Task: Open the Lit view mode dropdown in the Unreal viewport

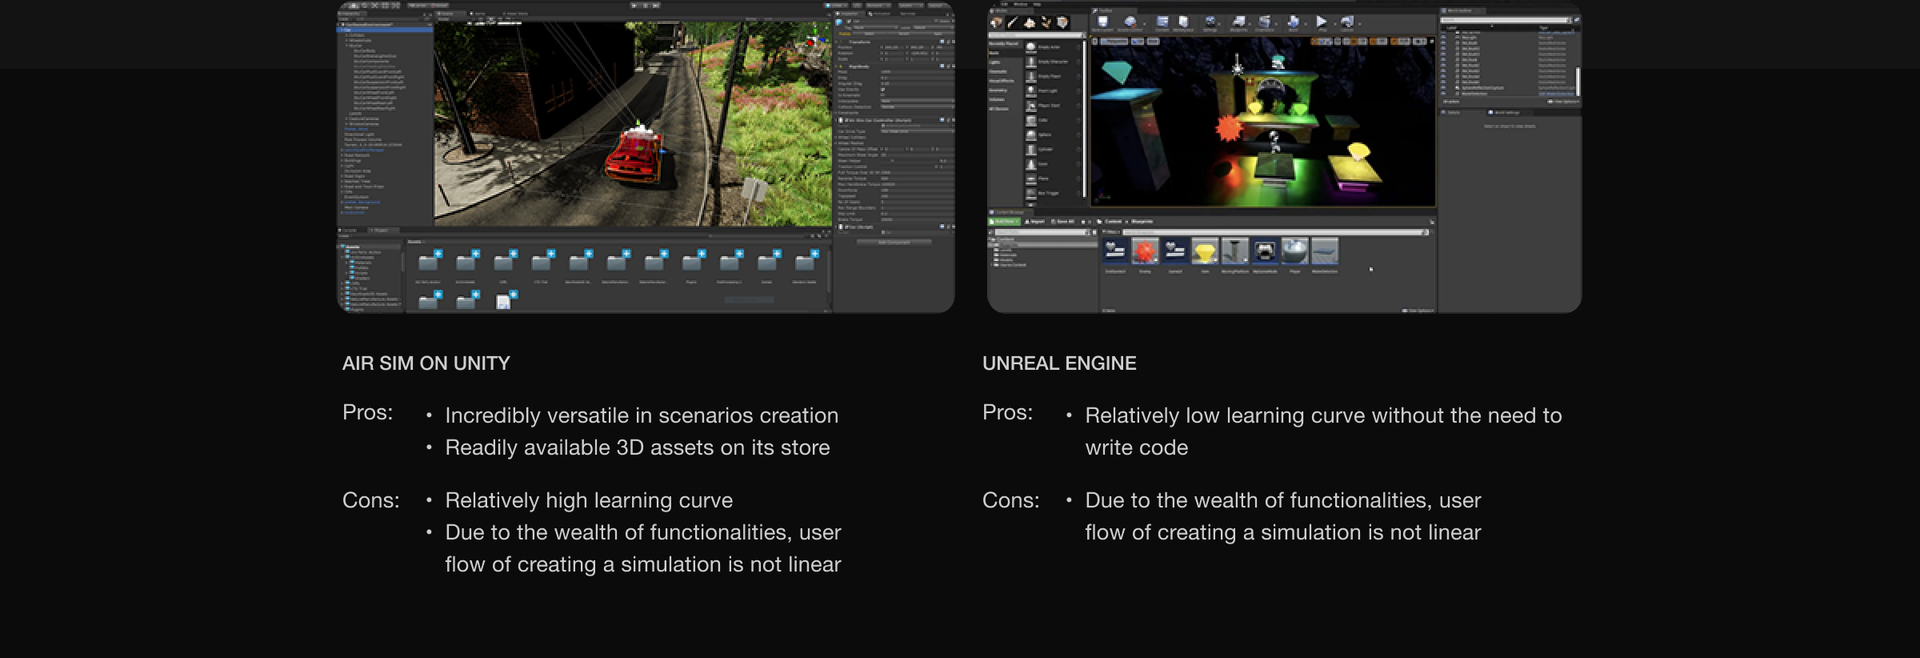Action: [x=1137, y=41]
